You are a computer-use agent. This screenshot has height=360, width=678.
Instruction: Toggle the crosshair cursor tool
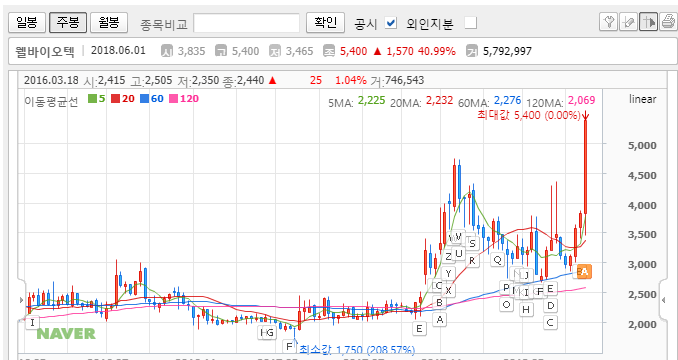click(x=648, y=22)
